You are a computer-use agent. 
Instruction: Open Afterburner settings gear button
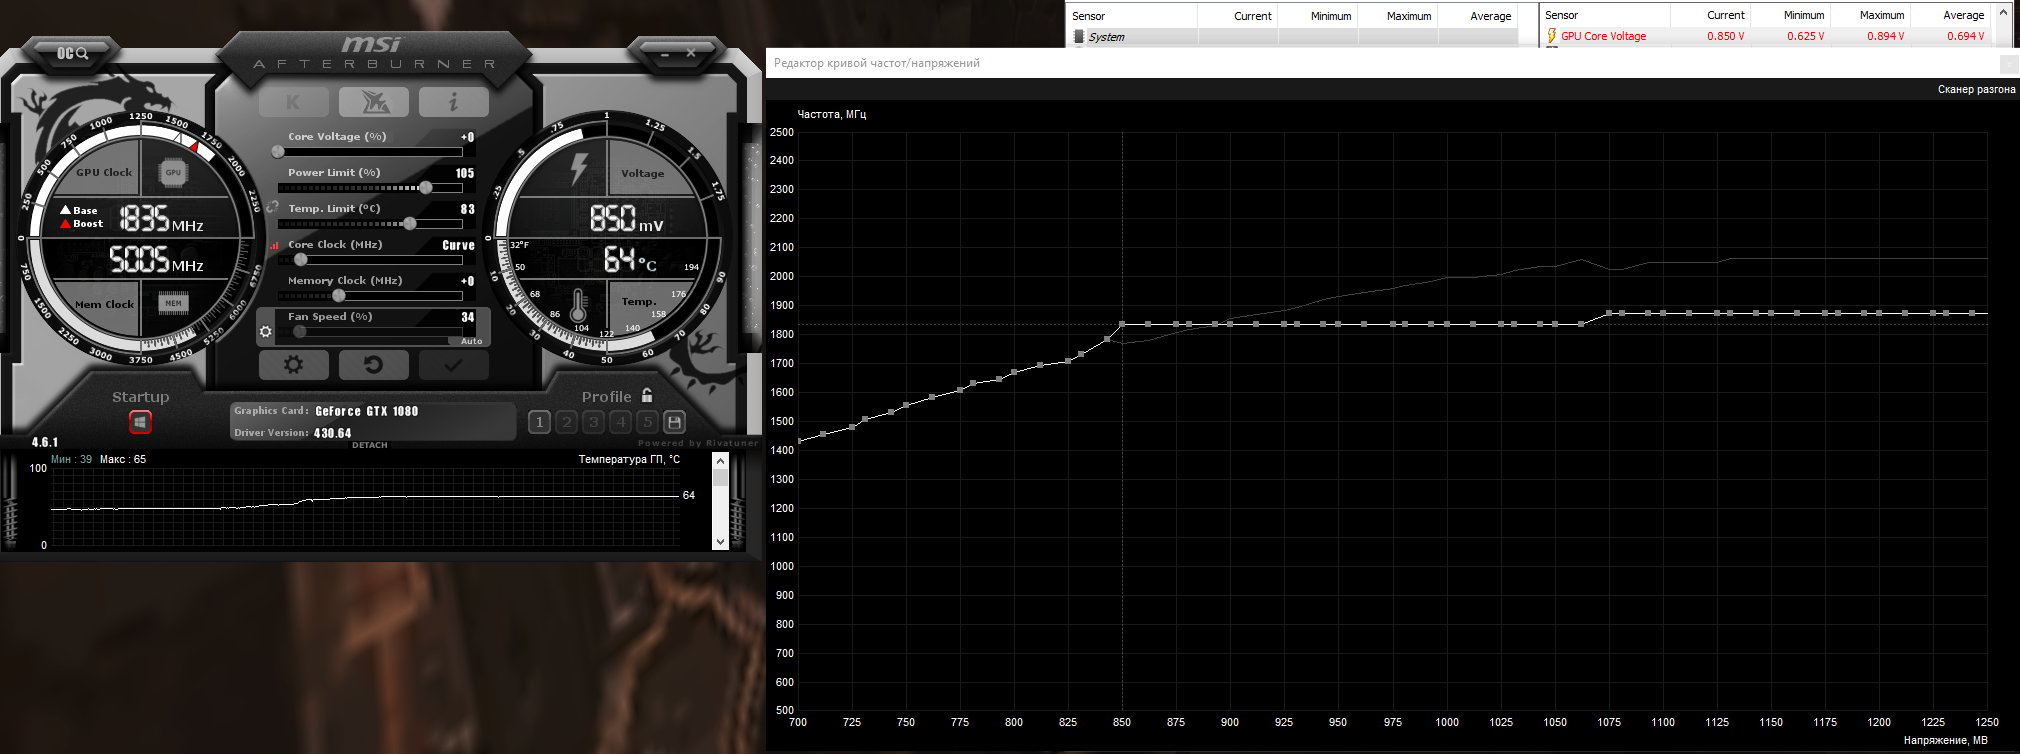point(293,365)
